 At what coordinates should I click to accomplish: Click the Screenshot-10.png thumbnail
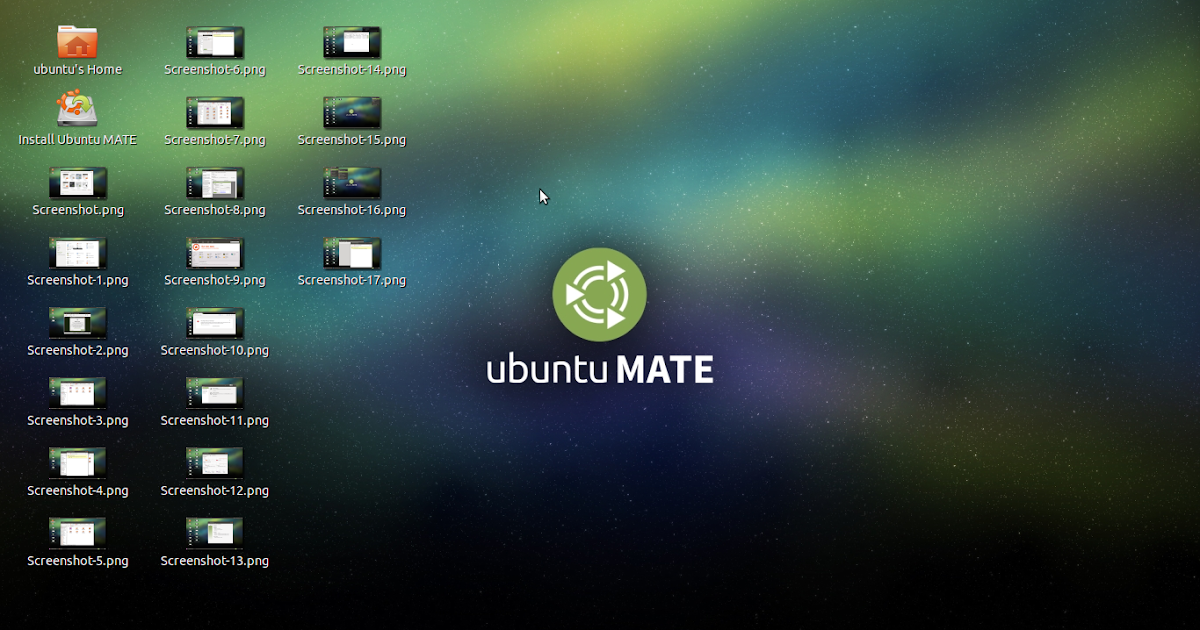tap(215, 323)
